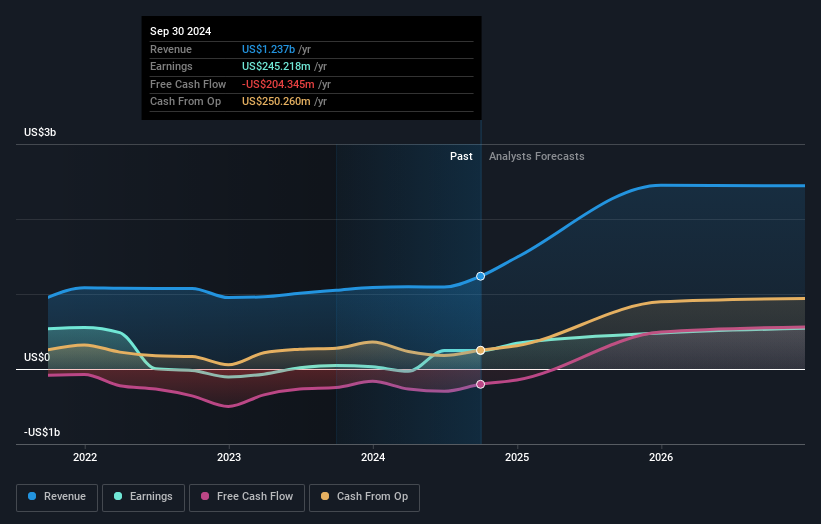Click the Sep 30 2024 tooltip date
Image resolution: width=821 pixels, height=524 pixels.
181,31
